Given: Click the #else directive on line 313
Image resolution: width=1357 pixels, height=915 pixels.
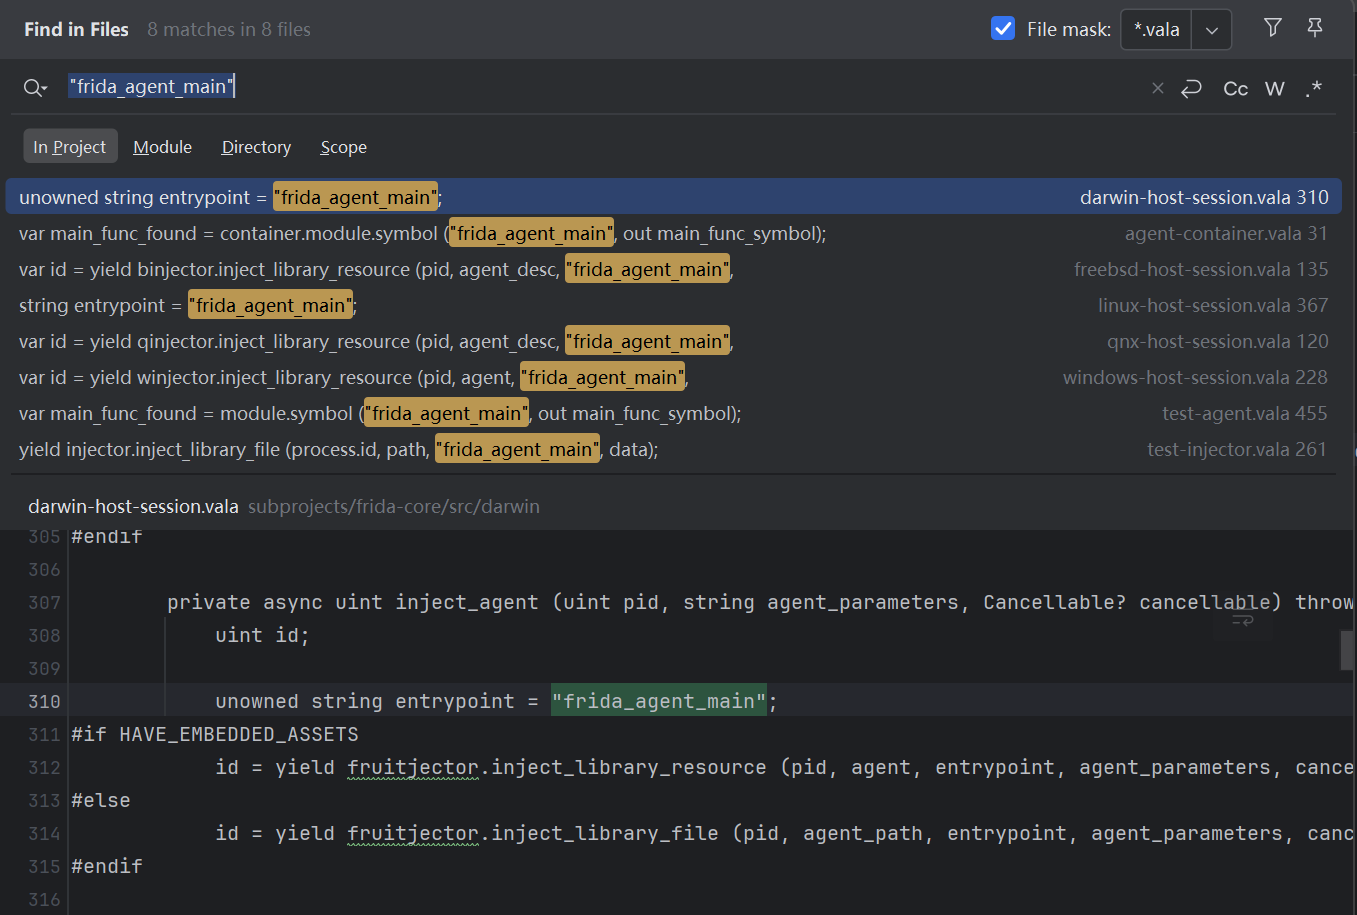Looking at the screenshot, I should point(101,800).
